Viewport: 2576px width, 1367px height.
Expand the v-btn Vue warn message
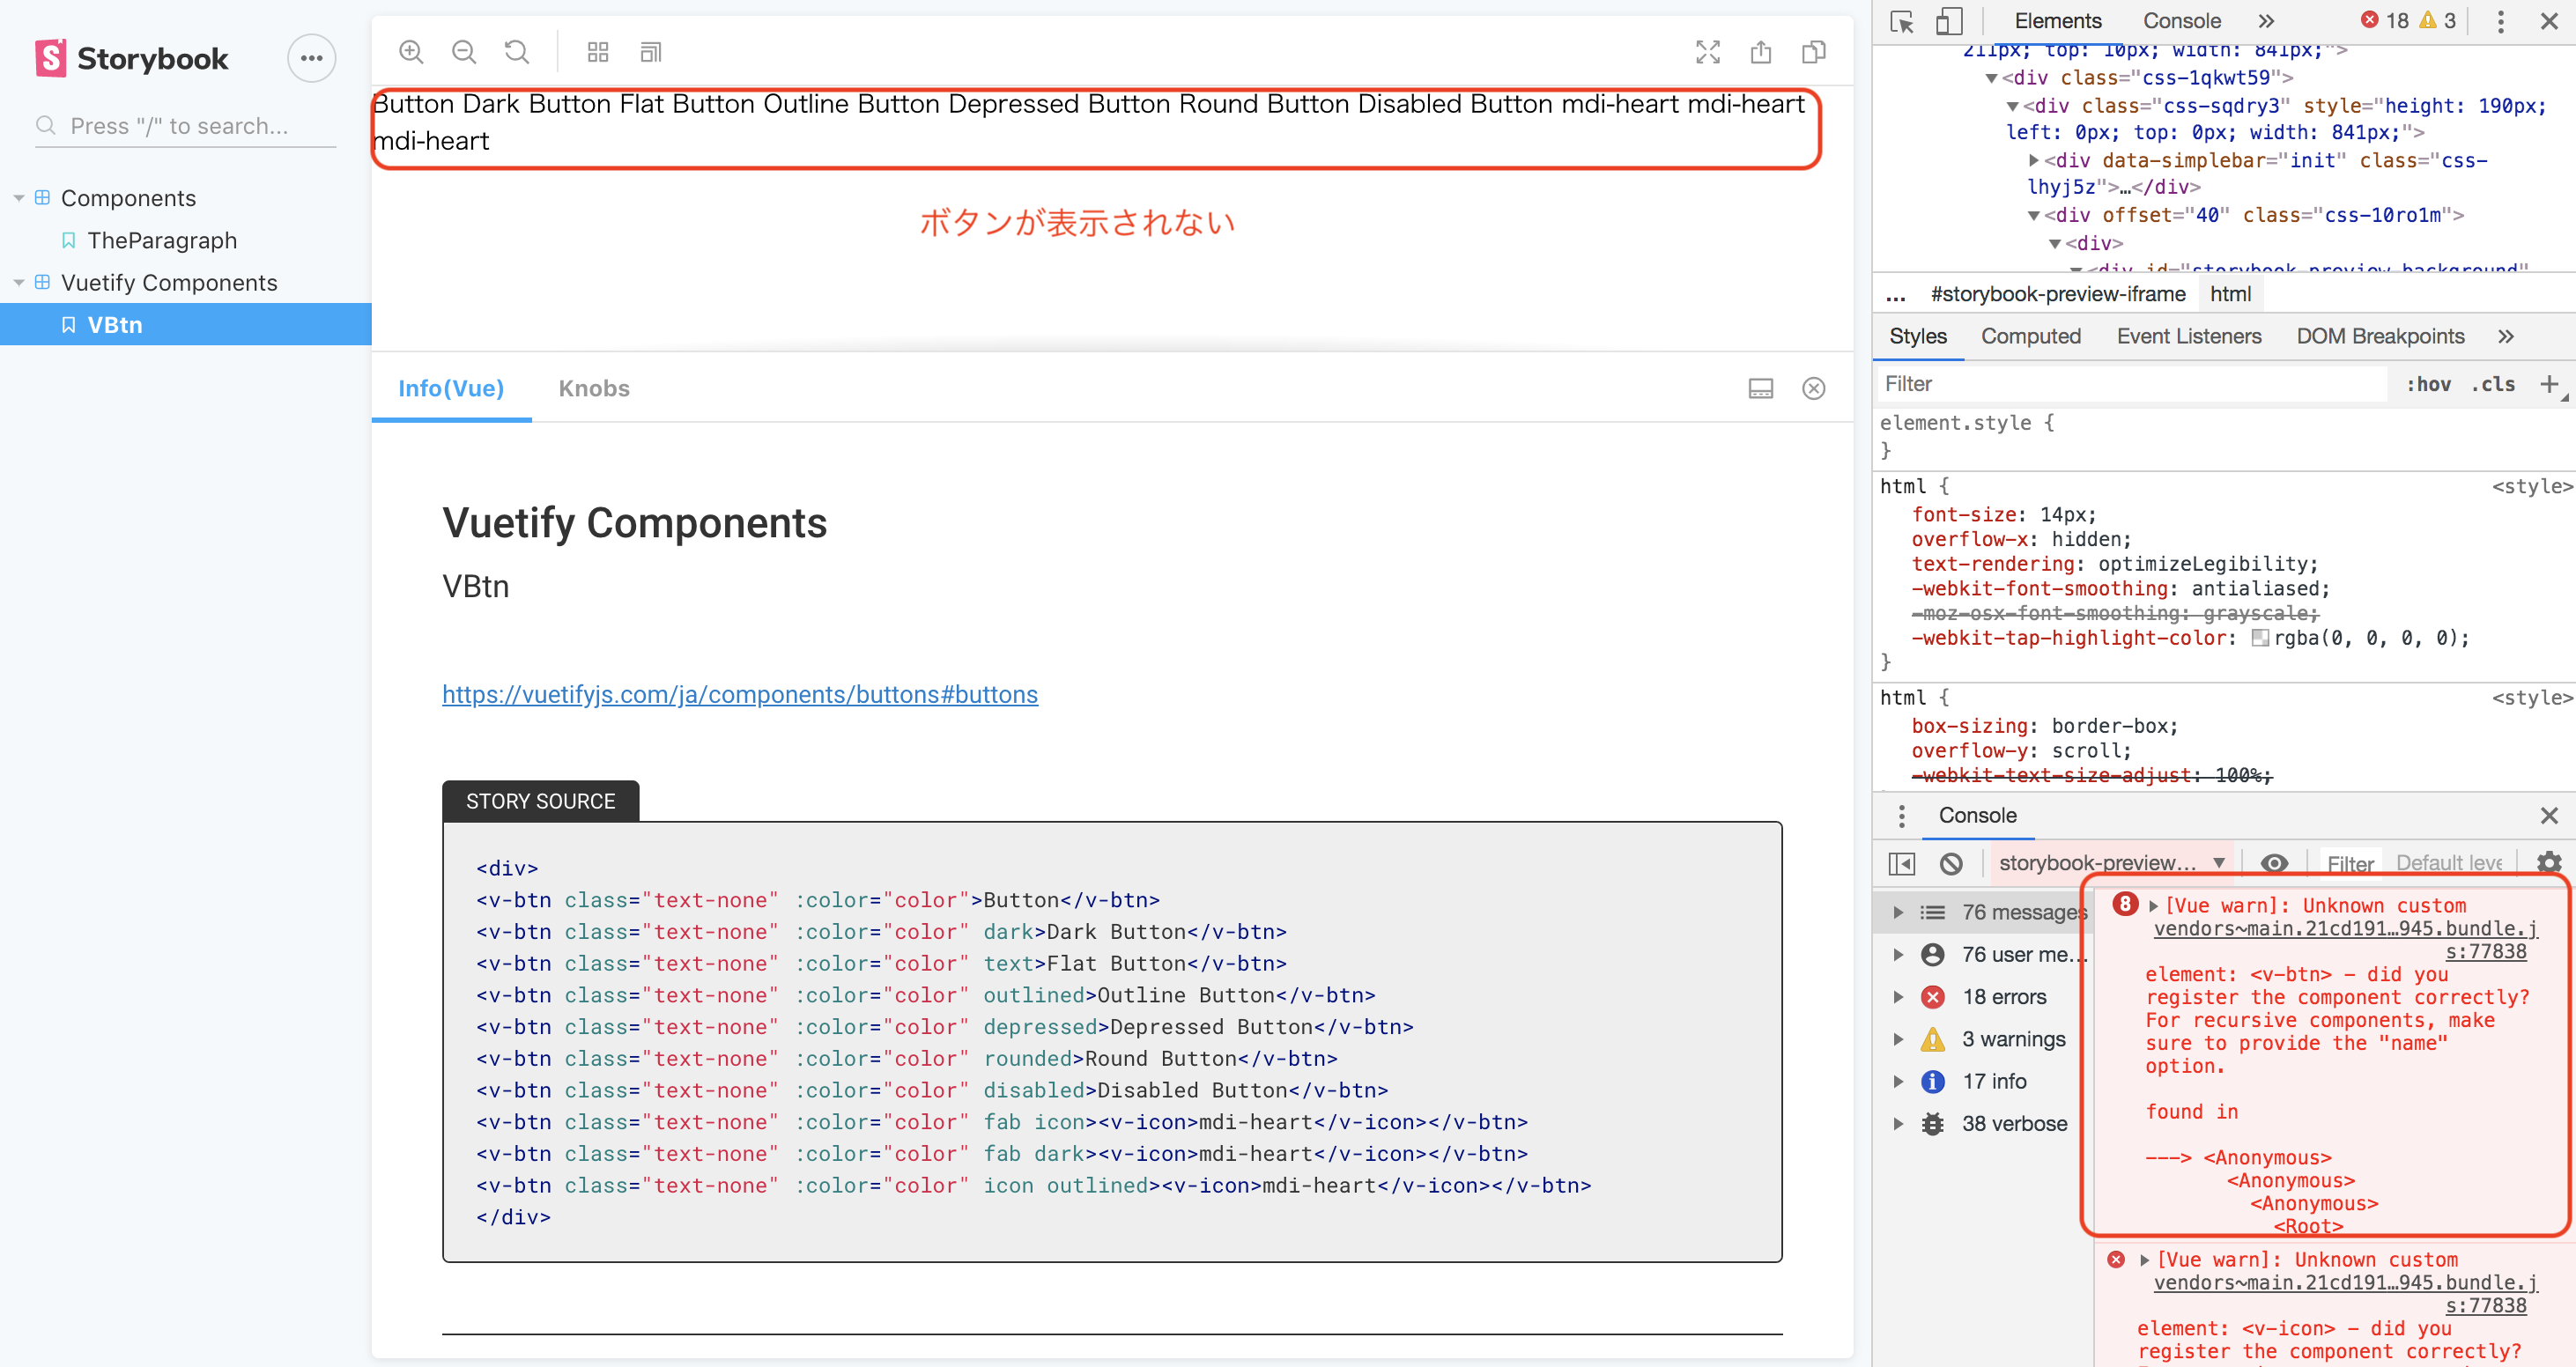tap(2154, 905)
